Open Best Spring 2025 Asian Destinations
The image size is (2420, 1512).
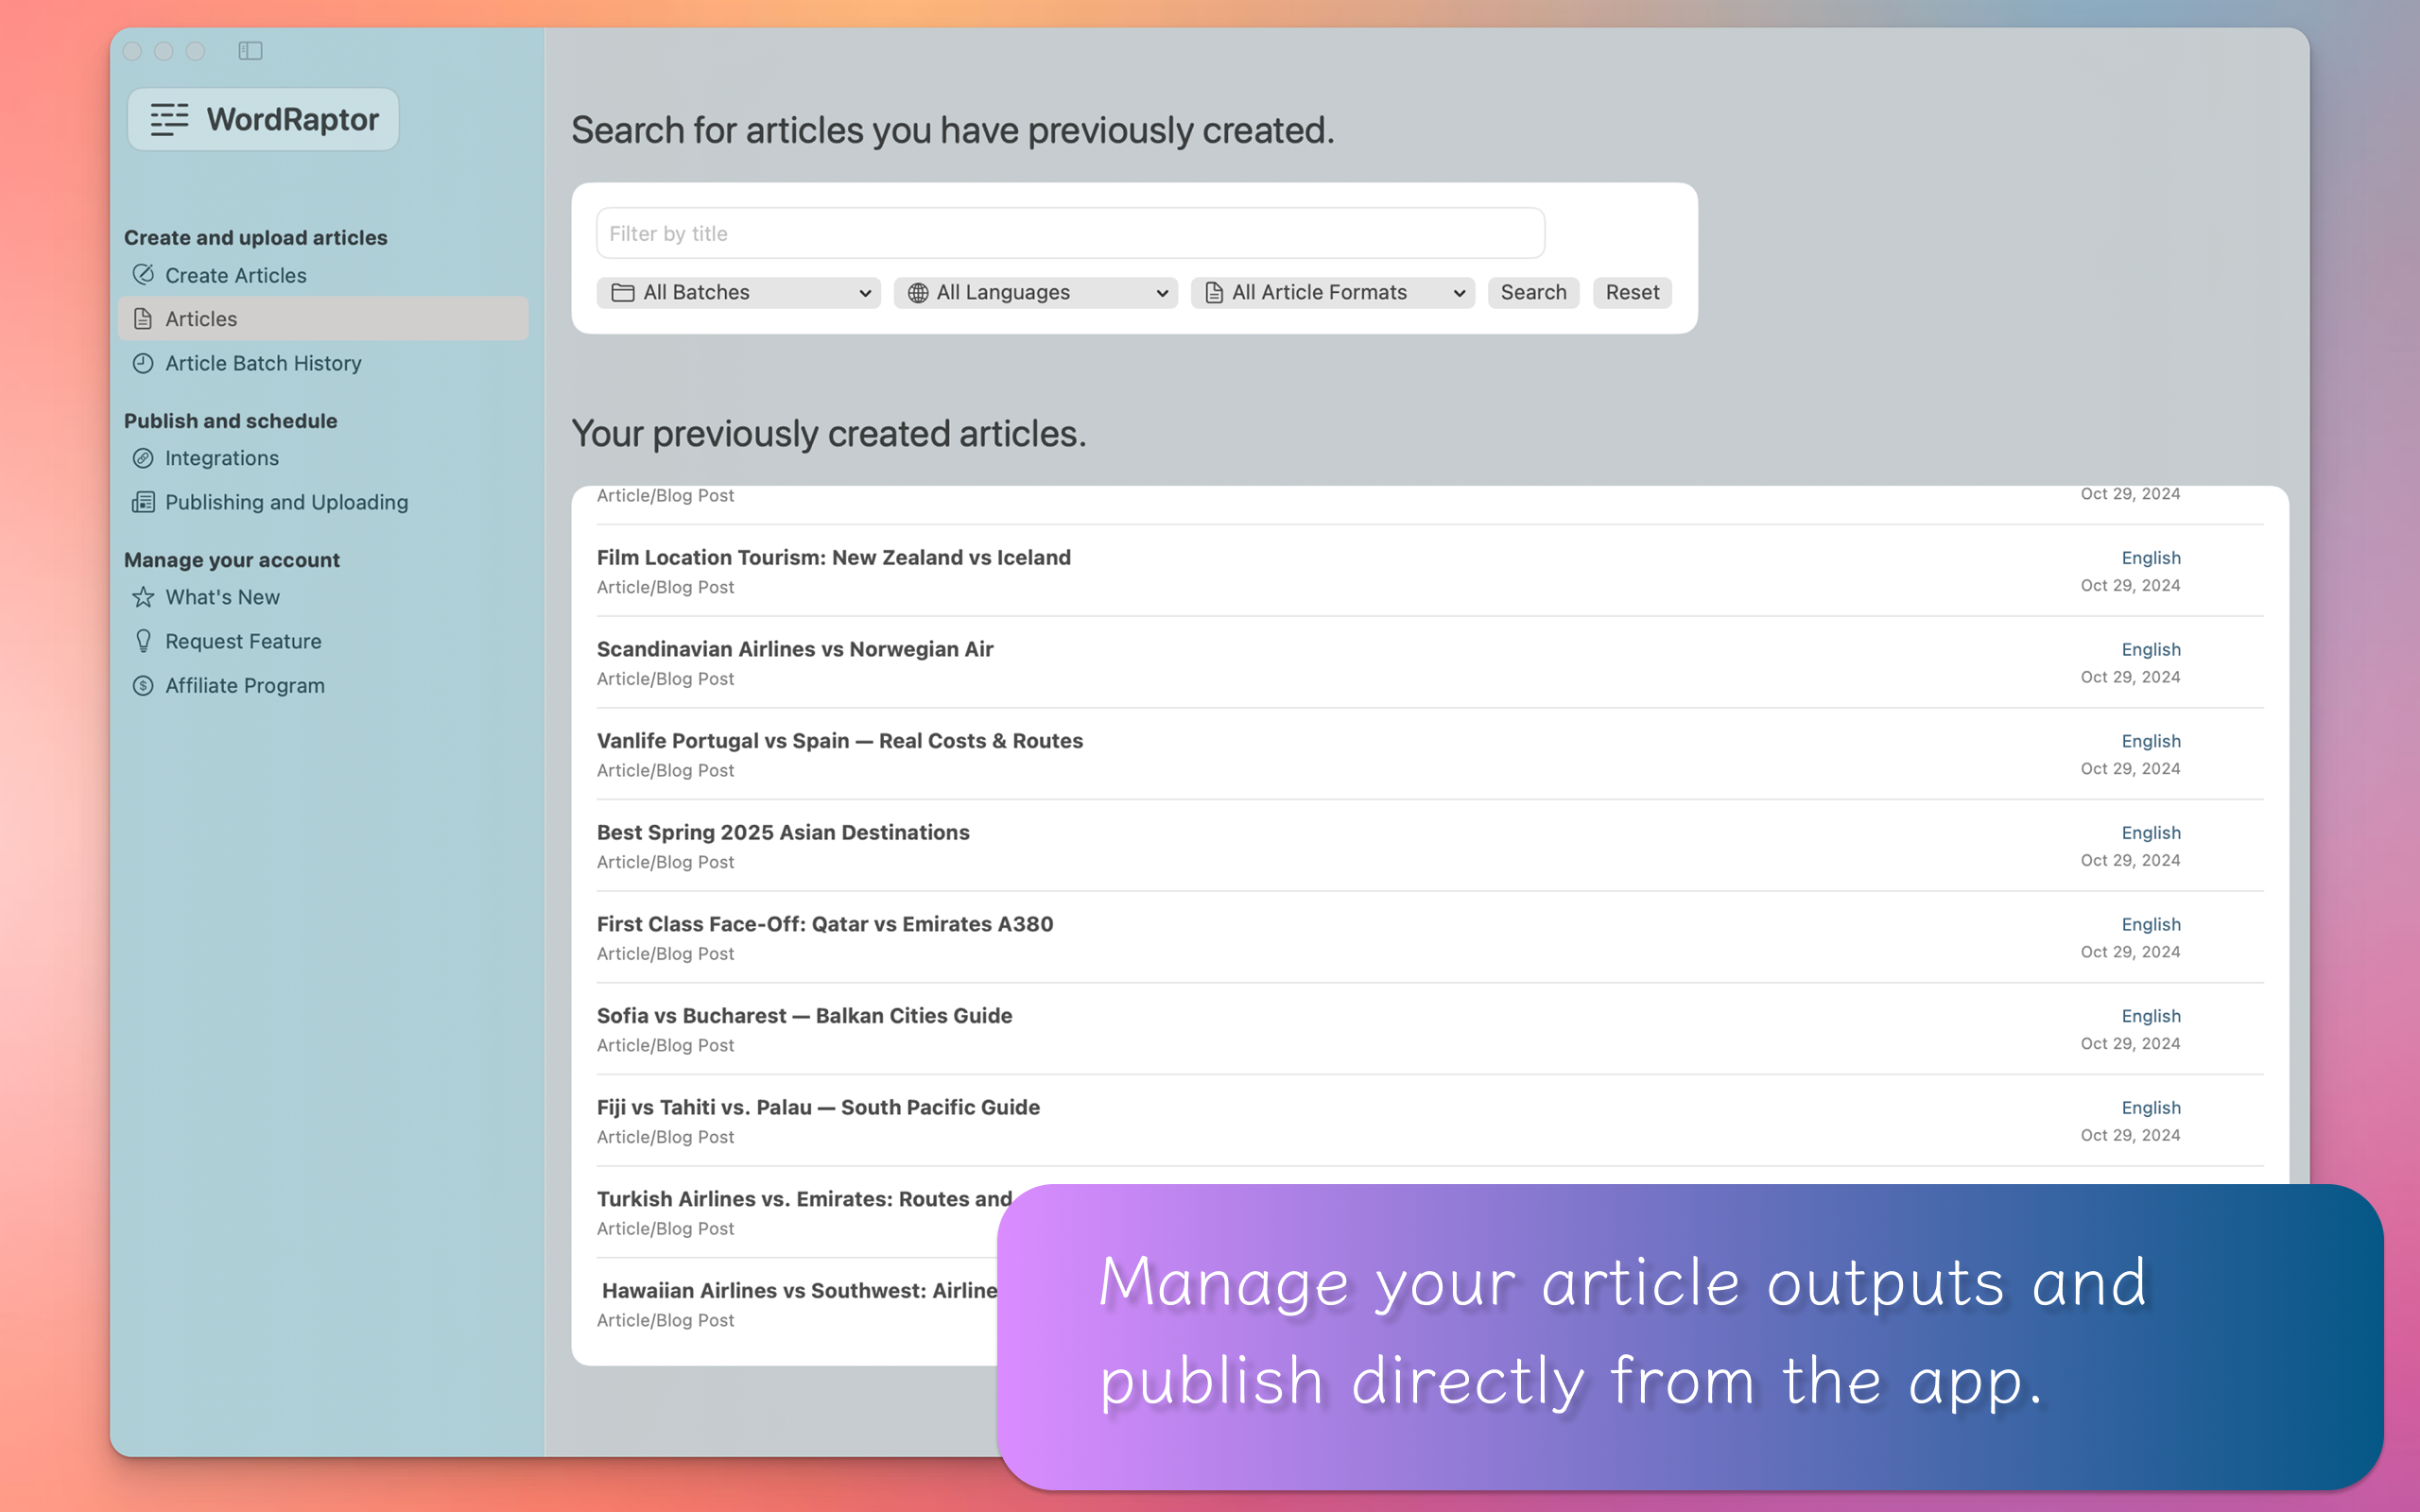coord(783,832)
